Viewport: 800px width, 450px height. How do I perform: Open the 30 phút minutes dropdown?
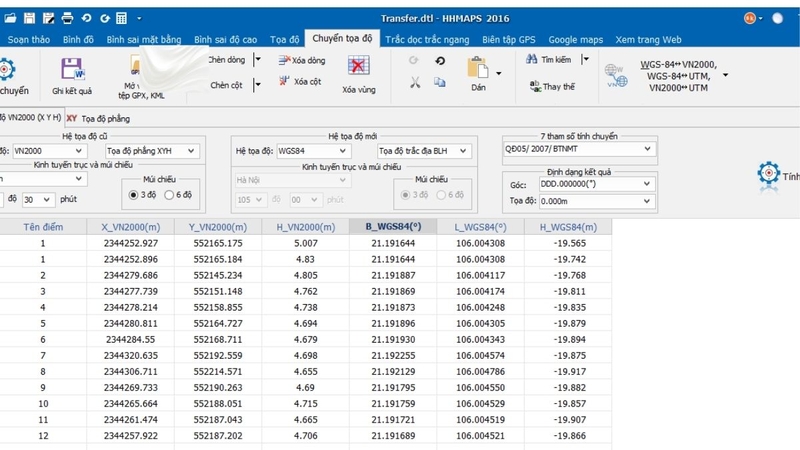point(38,199)
